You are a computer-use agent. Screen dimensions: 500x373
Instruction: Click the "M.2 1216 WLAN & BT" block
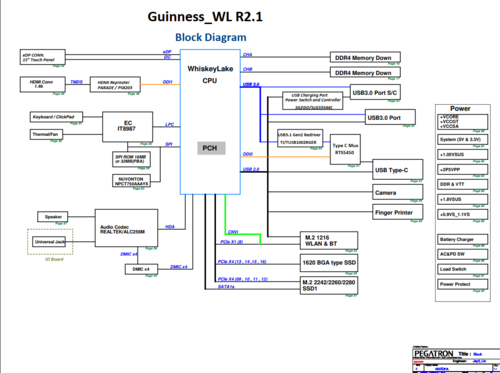coord(329,240)
